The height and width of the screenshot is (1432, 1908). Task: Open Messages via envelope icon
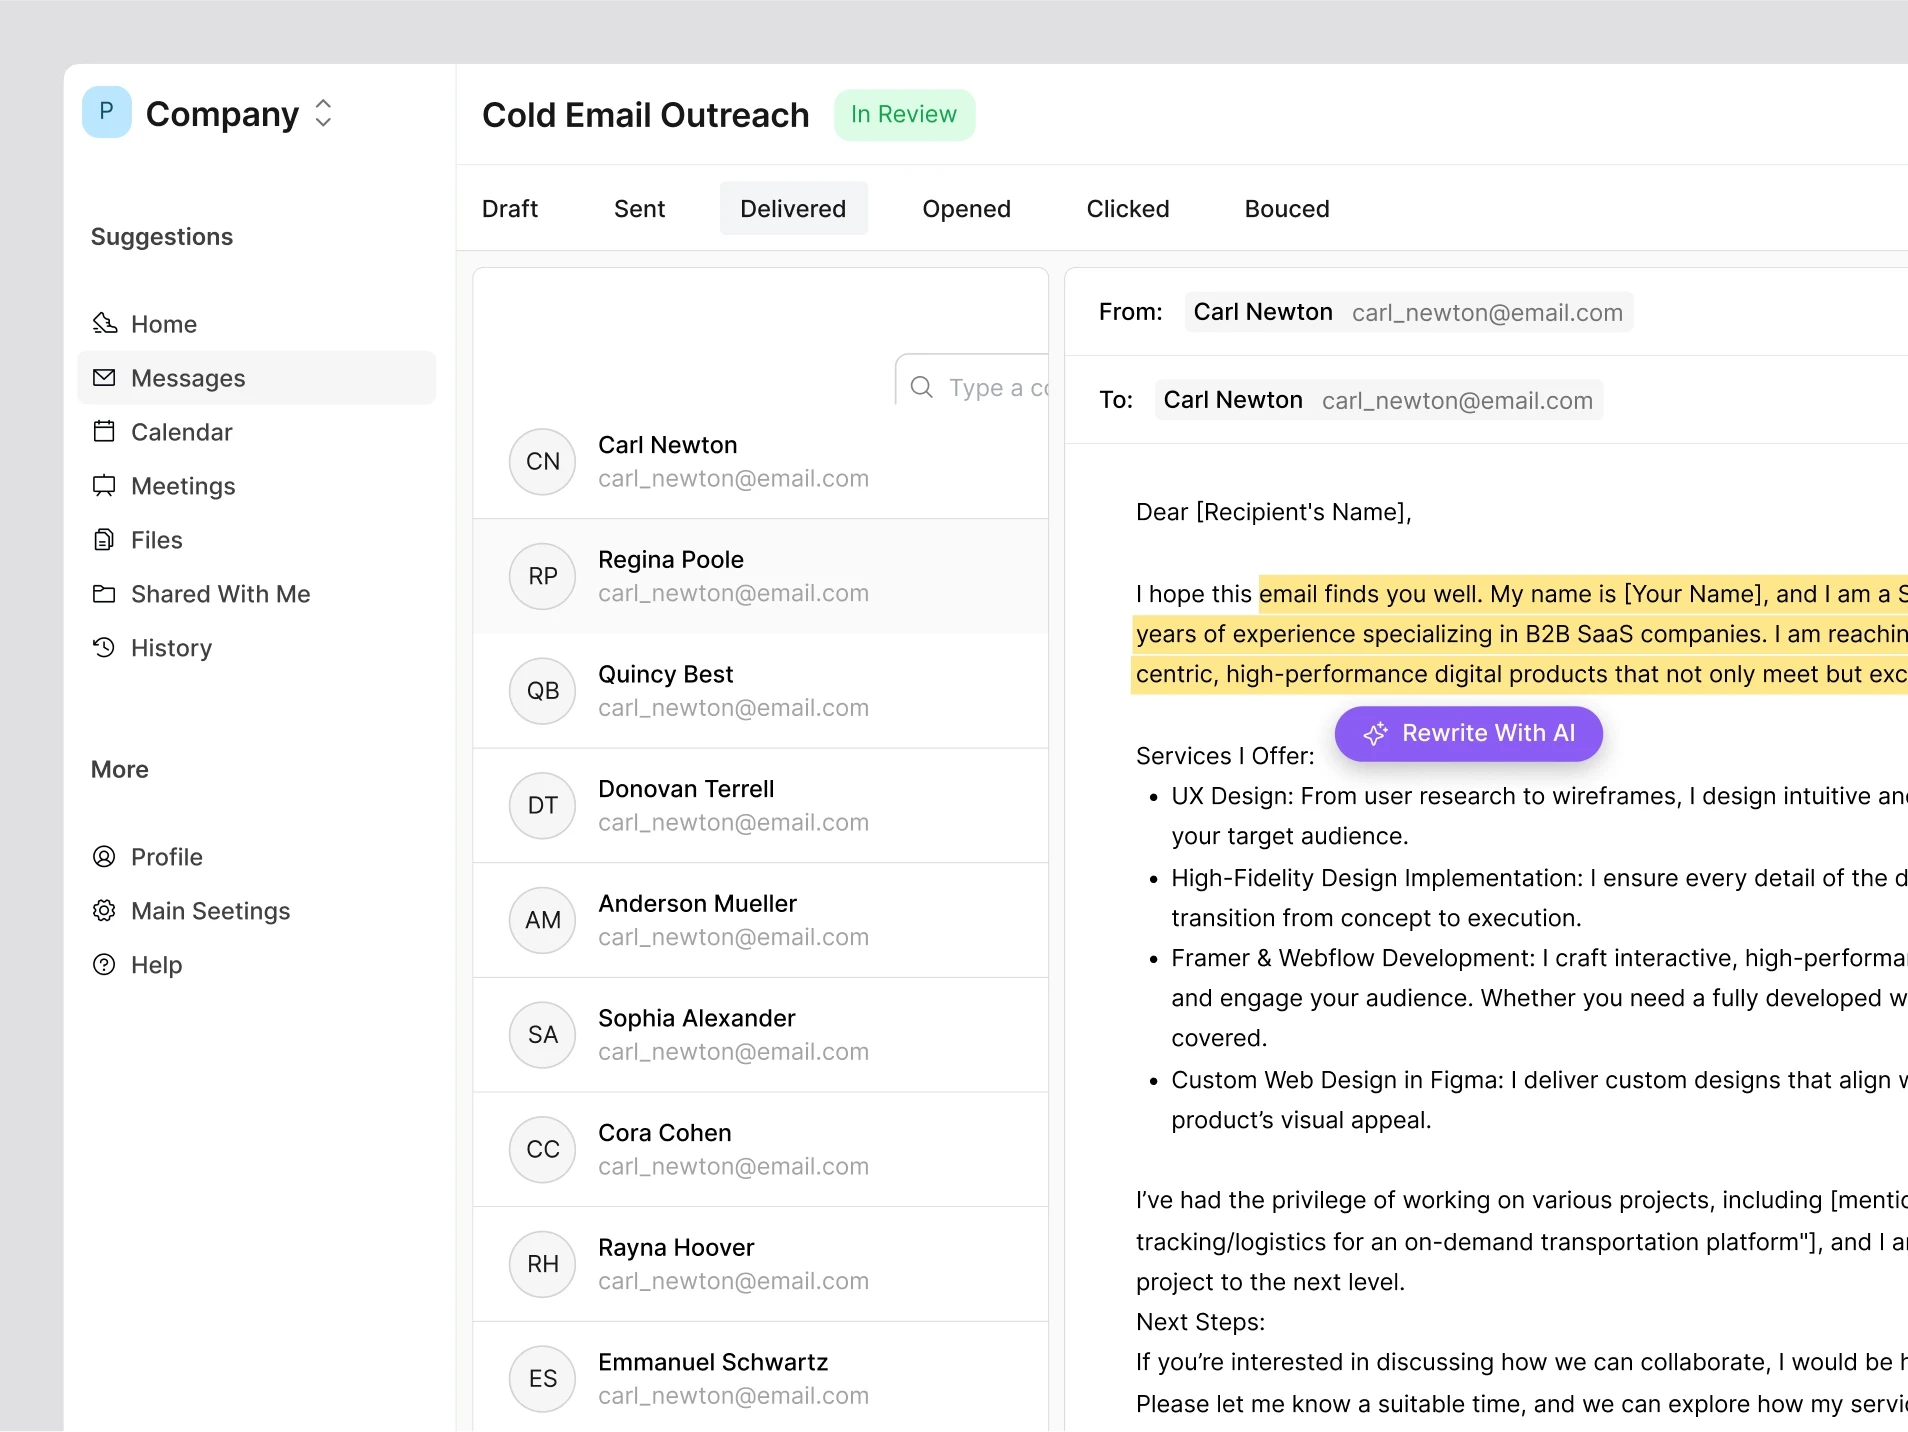[x=105, y=377]
